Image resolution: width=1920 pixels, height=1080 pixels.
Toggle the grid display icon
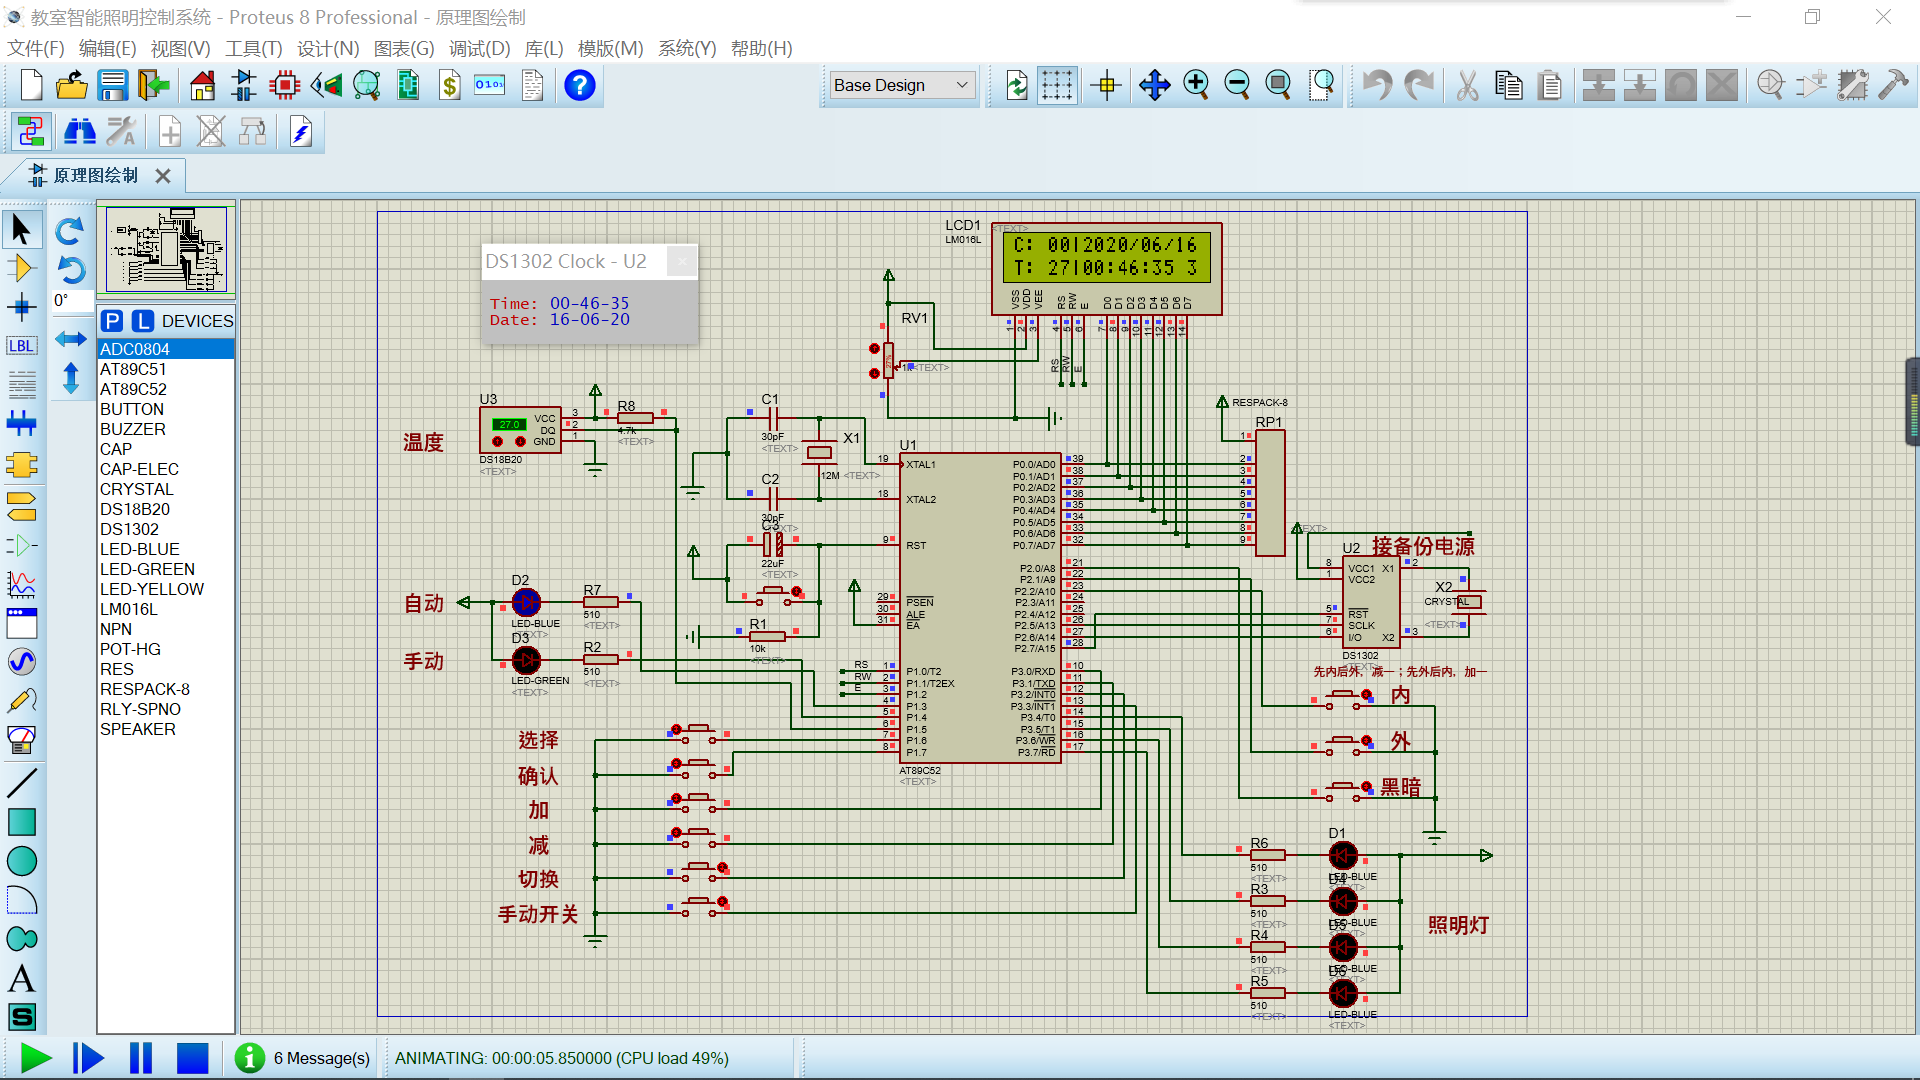1057,86
